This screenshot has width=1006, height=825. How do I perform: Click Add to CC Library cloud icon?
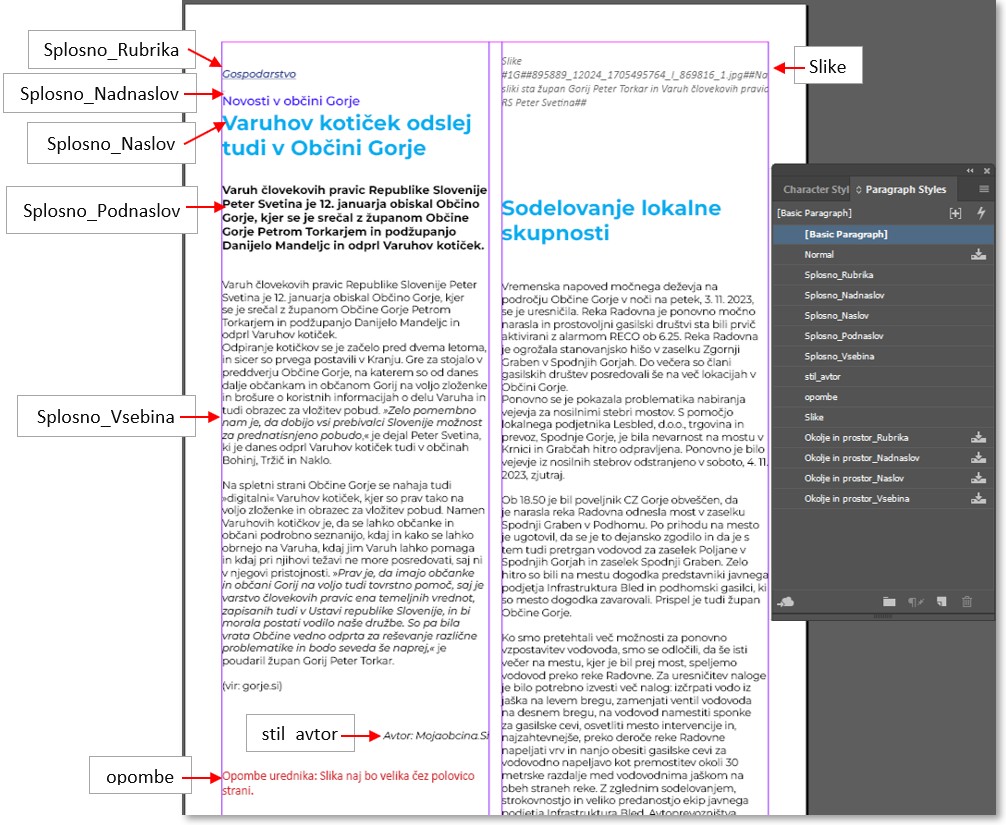pyautogui.click(x=786, y=601)
